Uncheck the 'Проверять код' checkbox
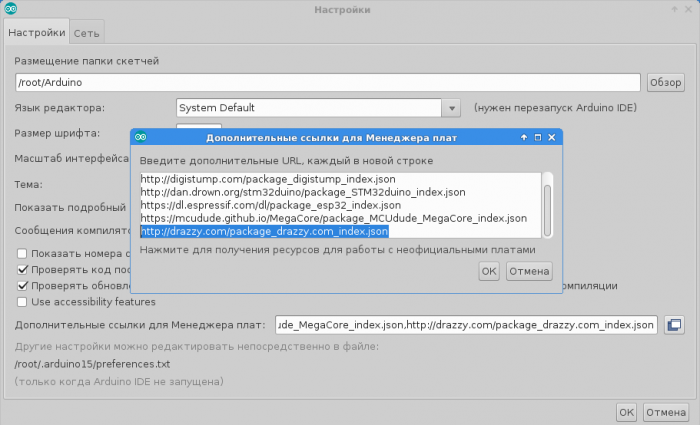 point(23,270)
